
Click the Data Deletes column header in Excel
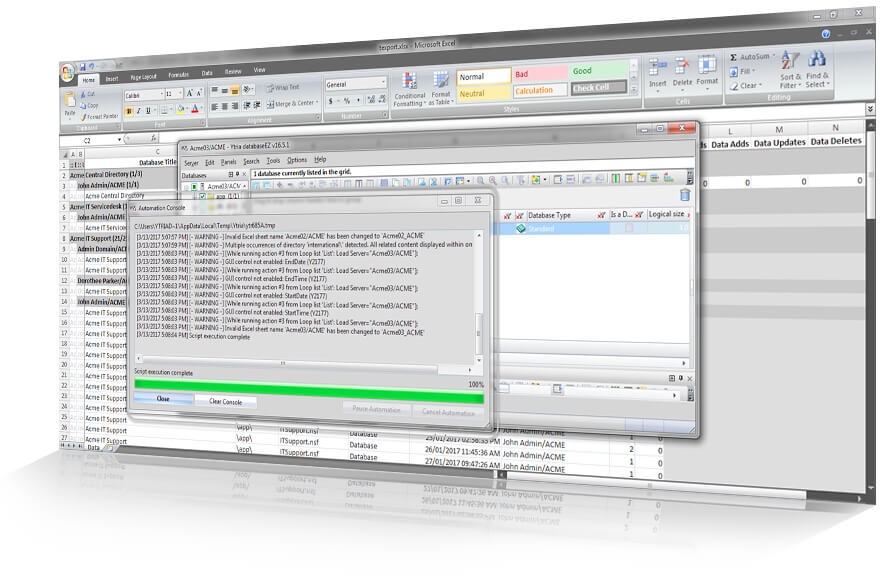(x=835, y=141)
